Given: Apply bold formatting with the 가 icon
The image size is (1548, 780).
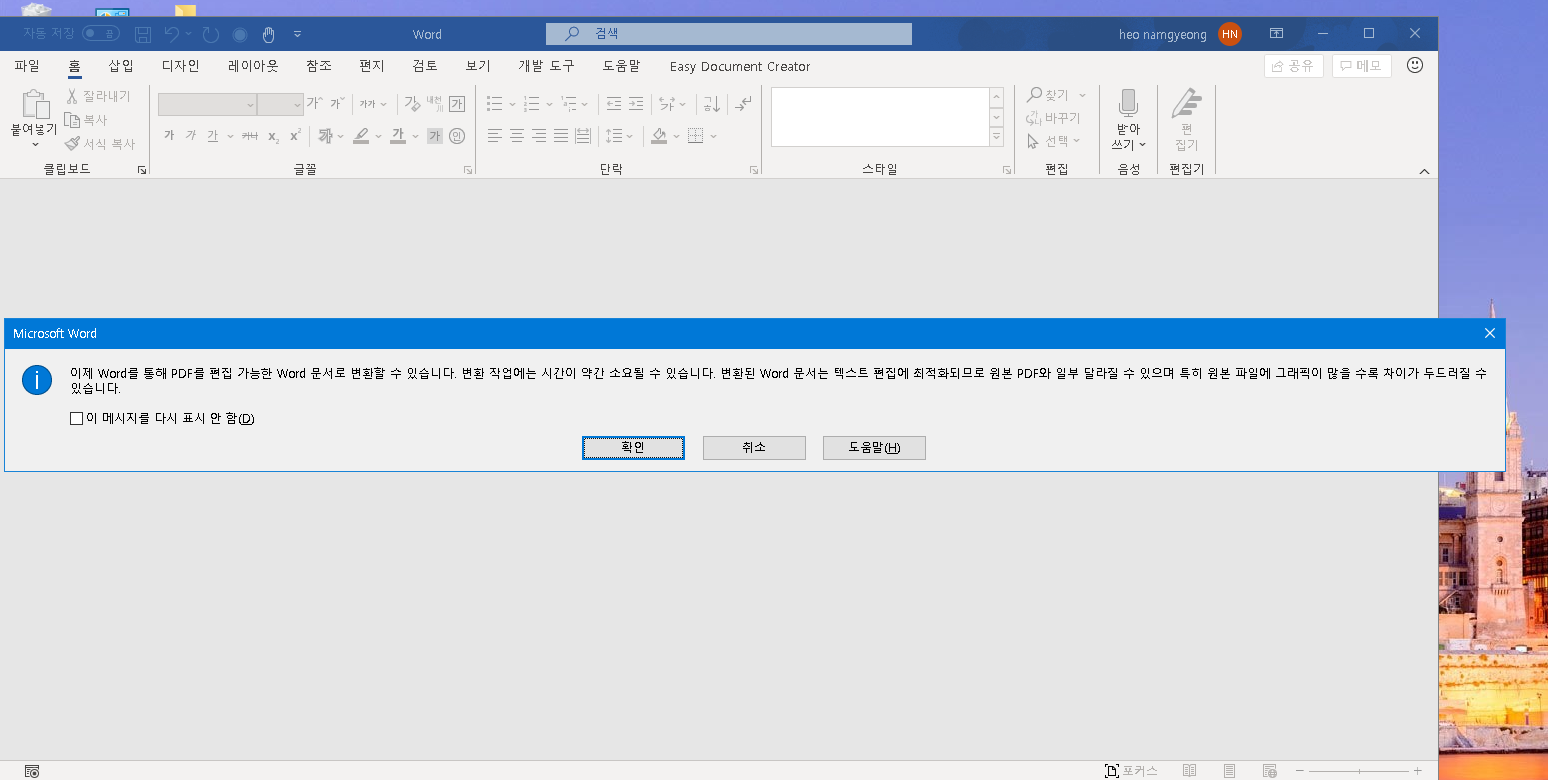Looking at the screenshot, I should 168,135.
